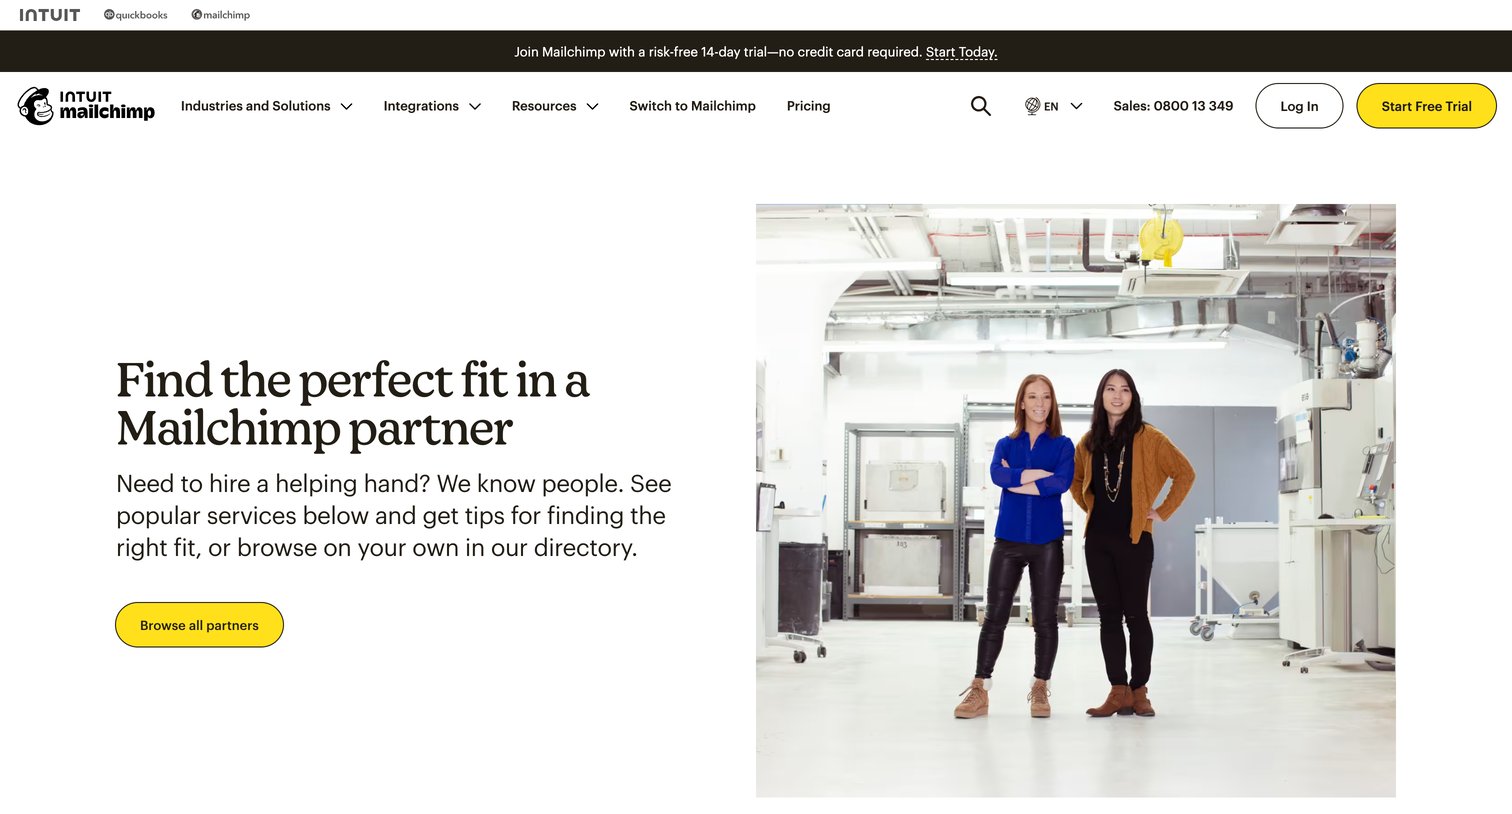Click the Start Free Trial button
This screenshot has width=1512, height=814.
click(x=1426, y=106)
